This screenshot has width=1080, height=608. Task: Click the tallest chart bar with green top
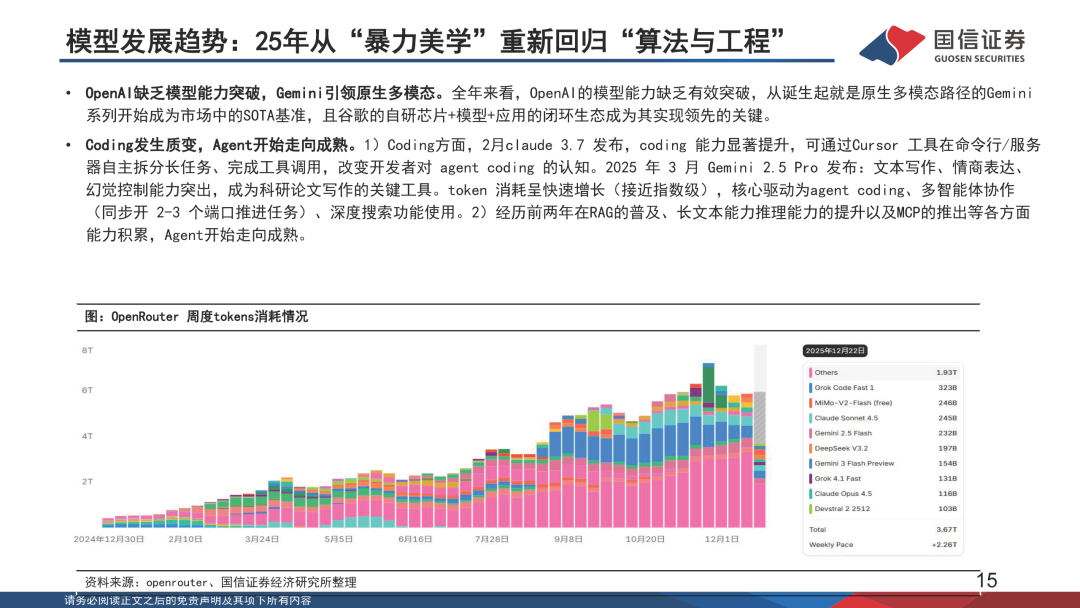coord(708,445)
